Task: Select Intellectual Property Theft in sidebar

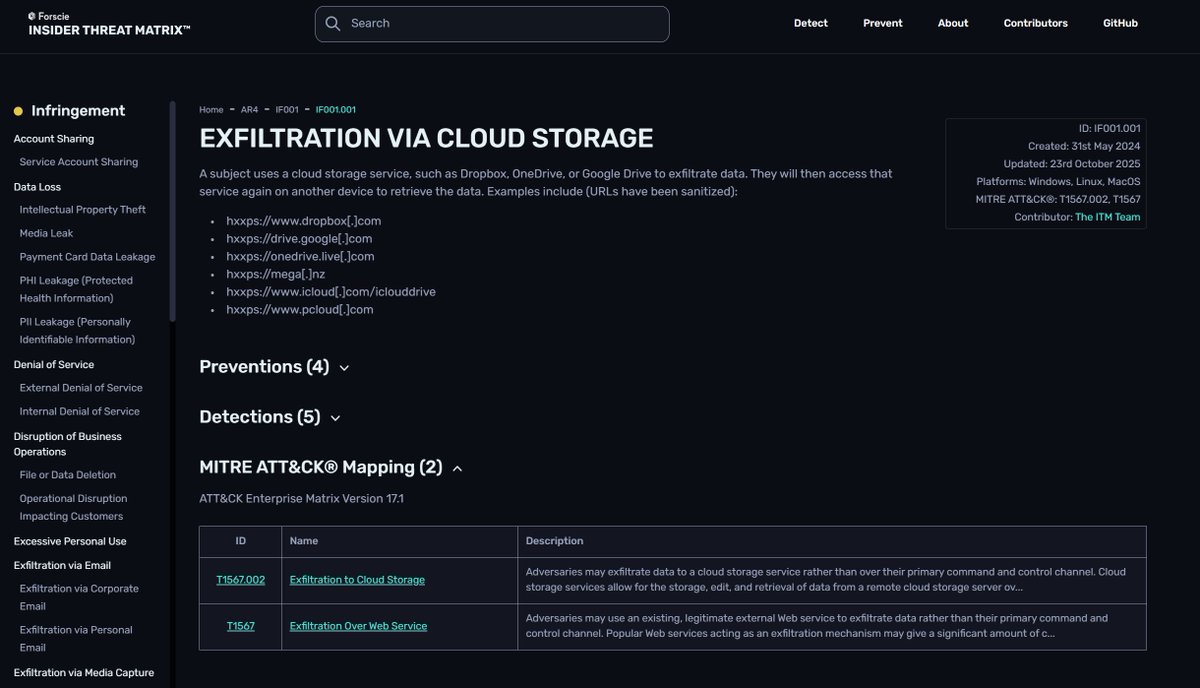Action: click(83, 210)
